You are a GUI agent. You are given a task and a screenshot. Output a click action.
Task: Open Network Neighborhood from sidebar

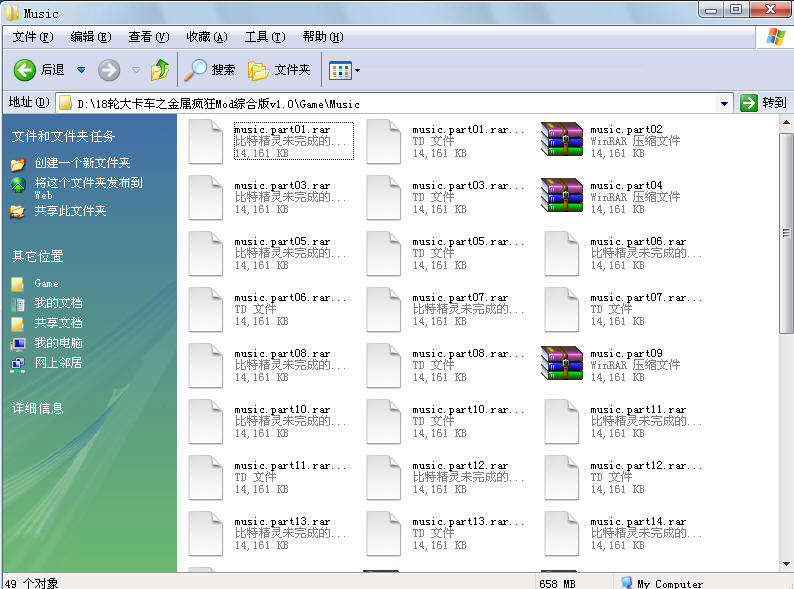[18, 363]
